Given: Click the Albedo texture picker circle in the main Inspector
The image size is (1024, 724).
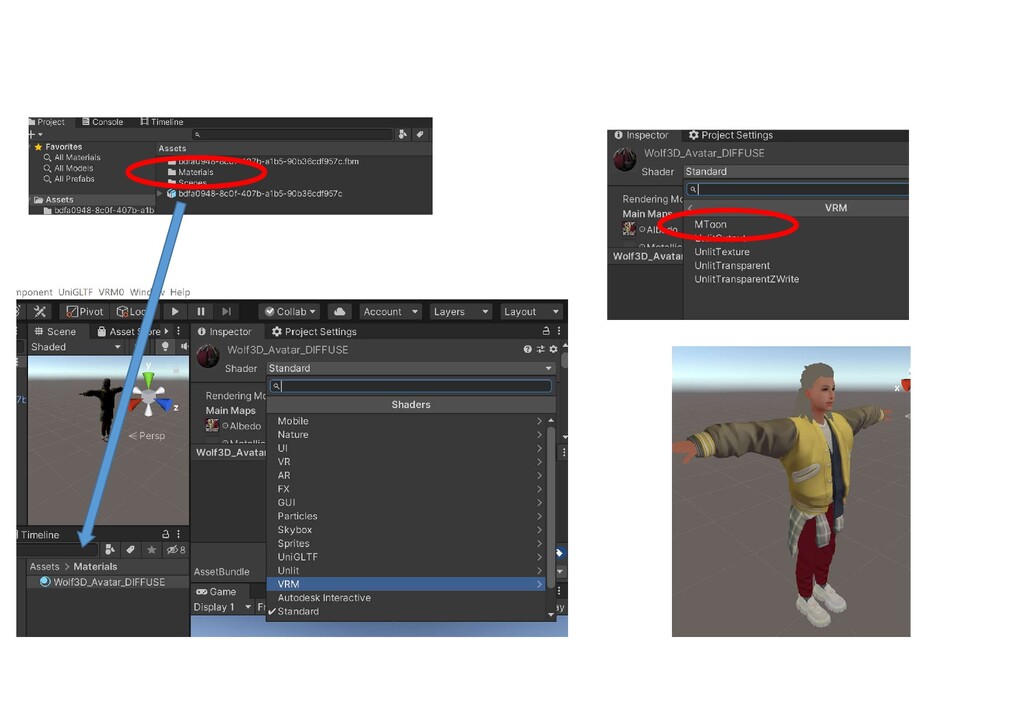Looking at the screenshot, I should [225, 426].
